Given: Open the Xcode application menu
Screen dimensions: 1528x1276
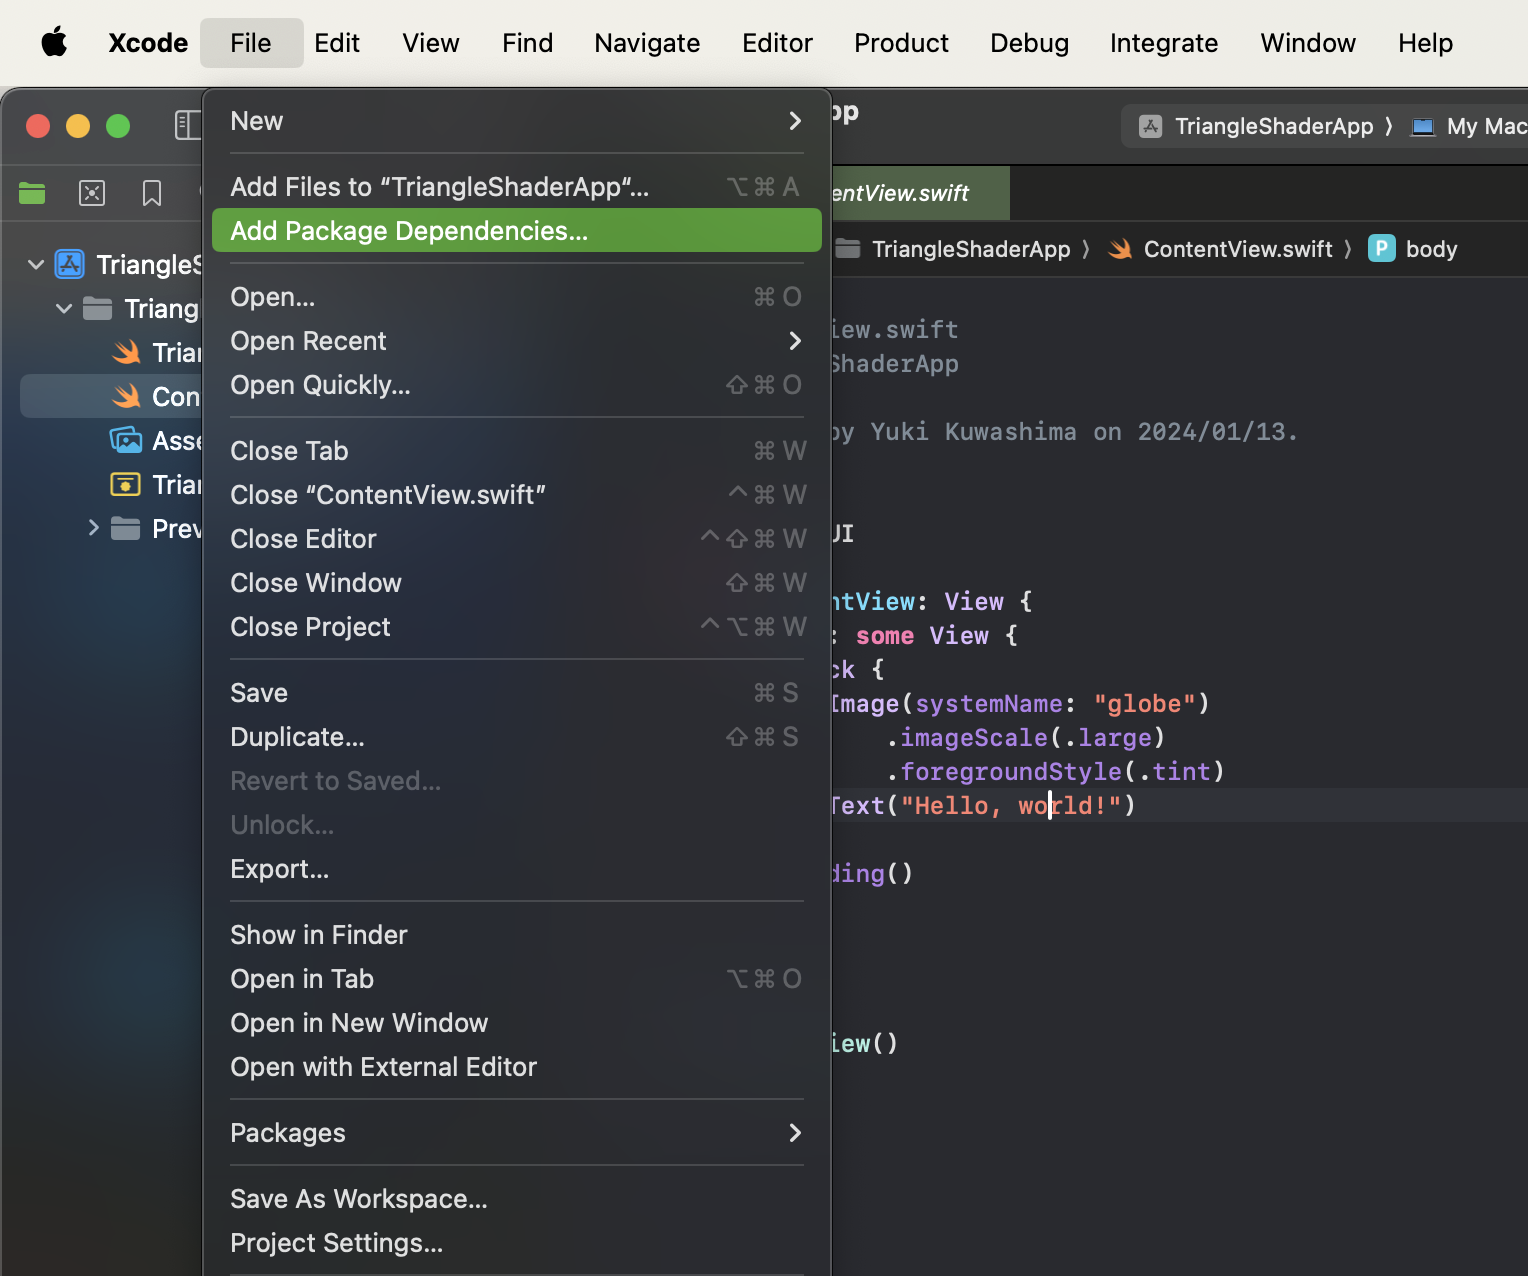Looking at the screenshot, I should coord(148,43).
